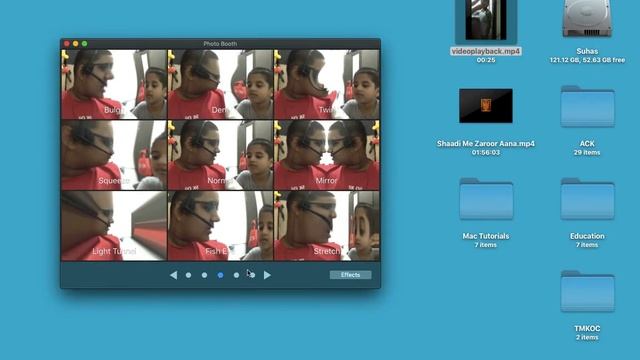Image resolution: width=640 pixels, height=360 pixels.
Task: Select the Dent effect thumbnail
Action: pos(220,84)
